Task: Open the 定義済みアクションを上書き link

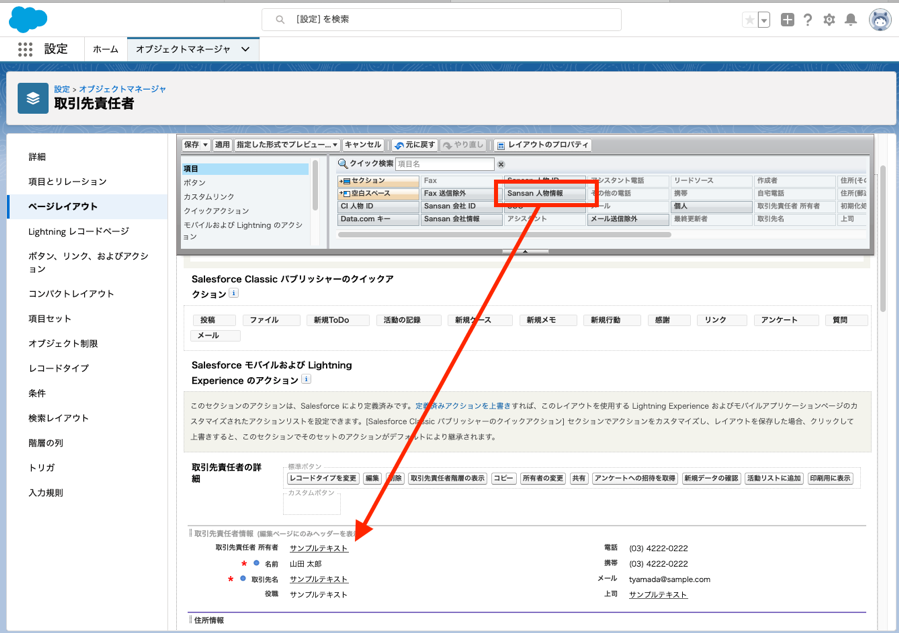Action: (x=463, y=406)
